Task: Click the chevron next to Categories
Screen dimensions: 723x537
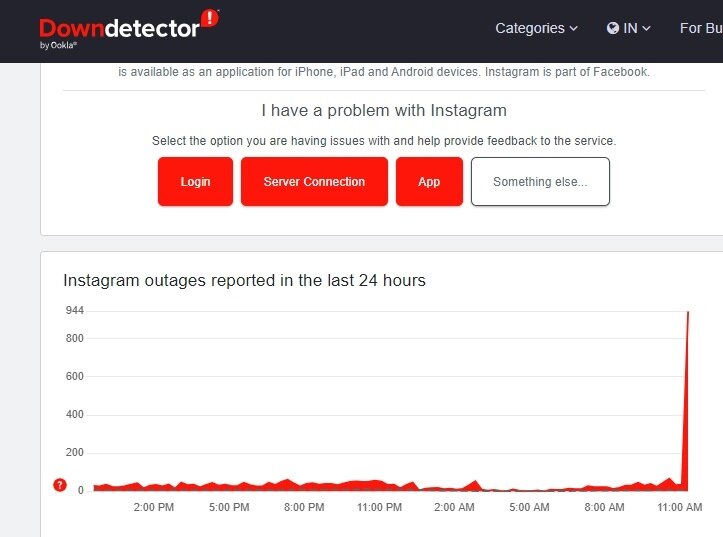Action: pyautogui.click(x=574, y=29)
